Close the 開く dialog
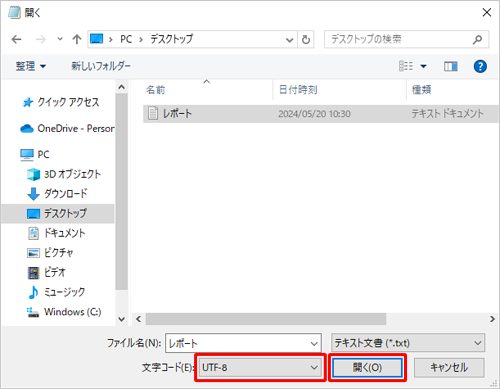The image size is (500, 389). tap(487, 13)
